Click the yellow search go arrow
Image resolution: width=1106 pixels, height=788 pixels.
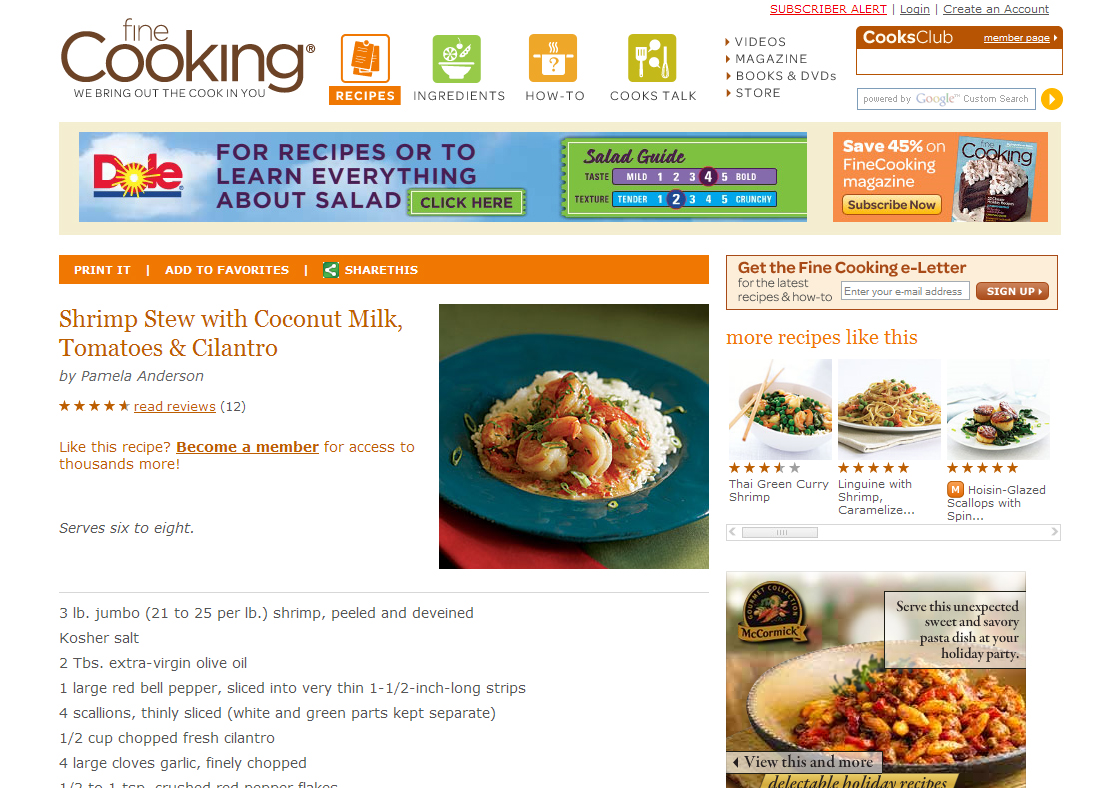coord(1052,99)
